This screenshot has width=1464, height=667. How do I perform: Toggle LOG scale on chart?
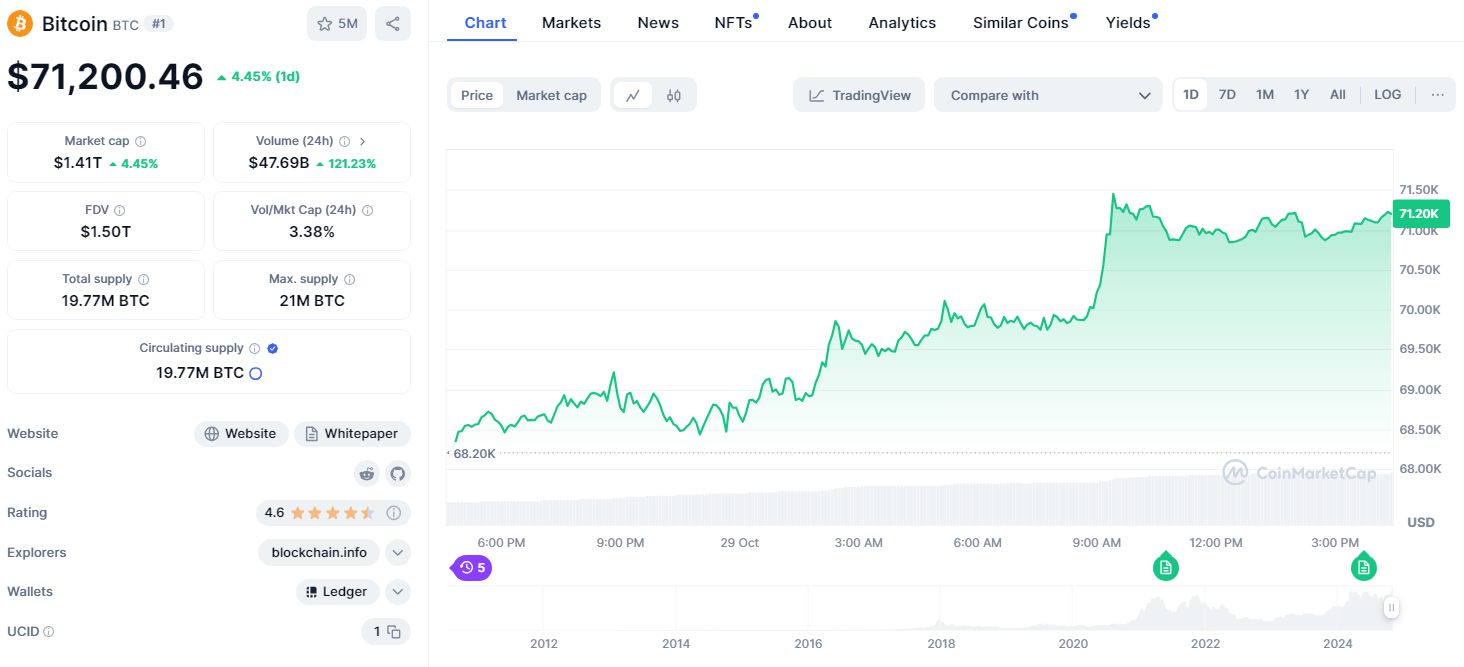(x=1388, y=95)
